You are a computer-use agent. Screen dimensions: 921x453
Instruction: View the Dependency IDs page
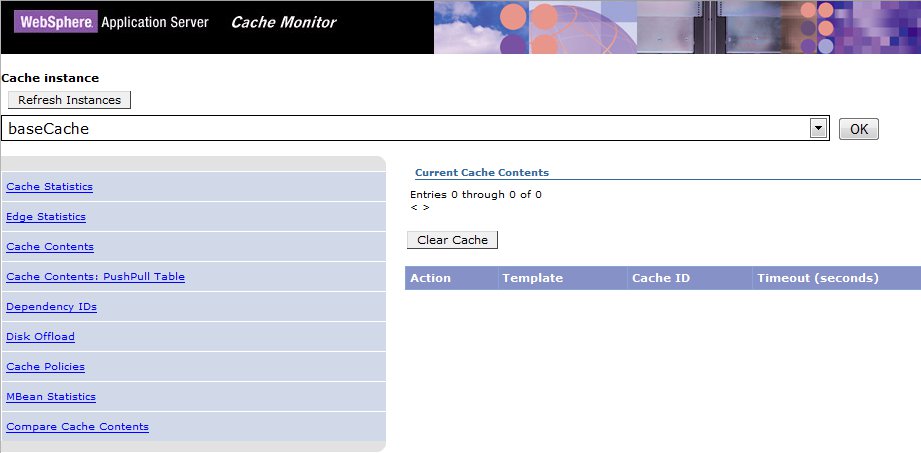[52, 307]
